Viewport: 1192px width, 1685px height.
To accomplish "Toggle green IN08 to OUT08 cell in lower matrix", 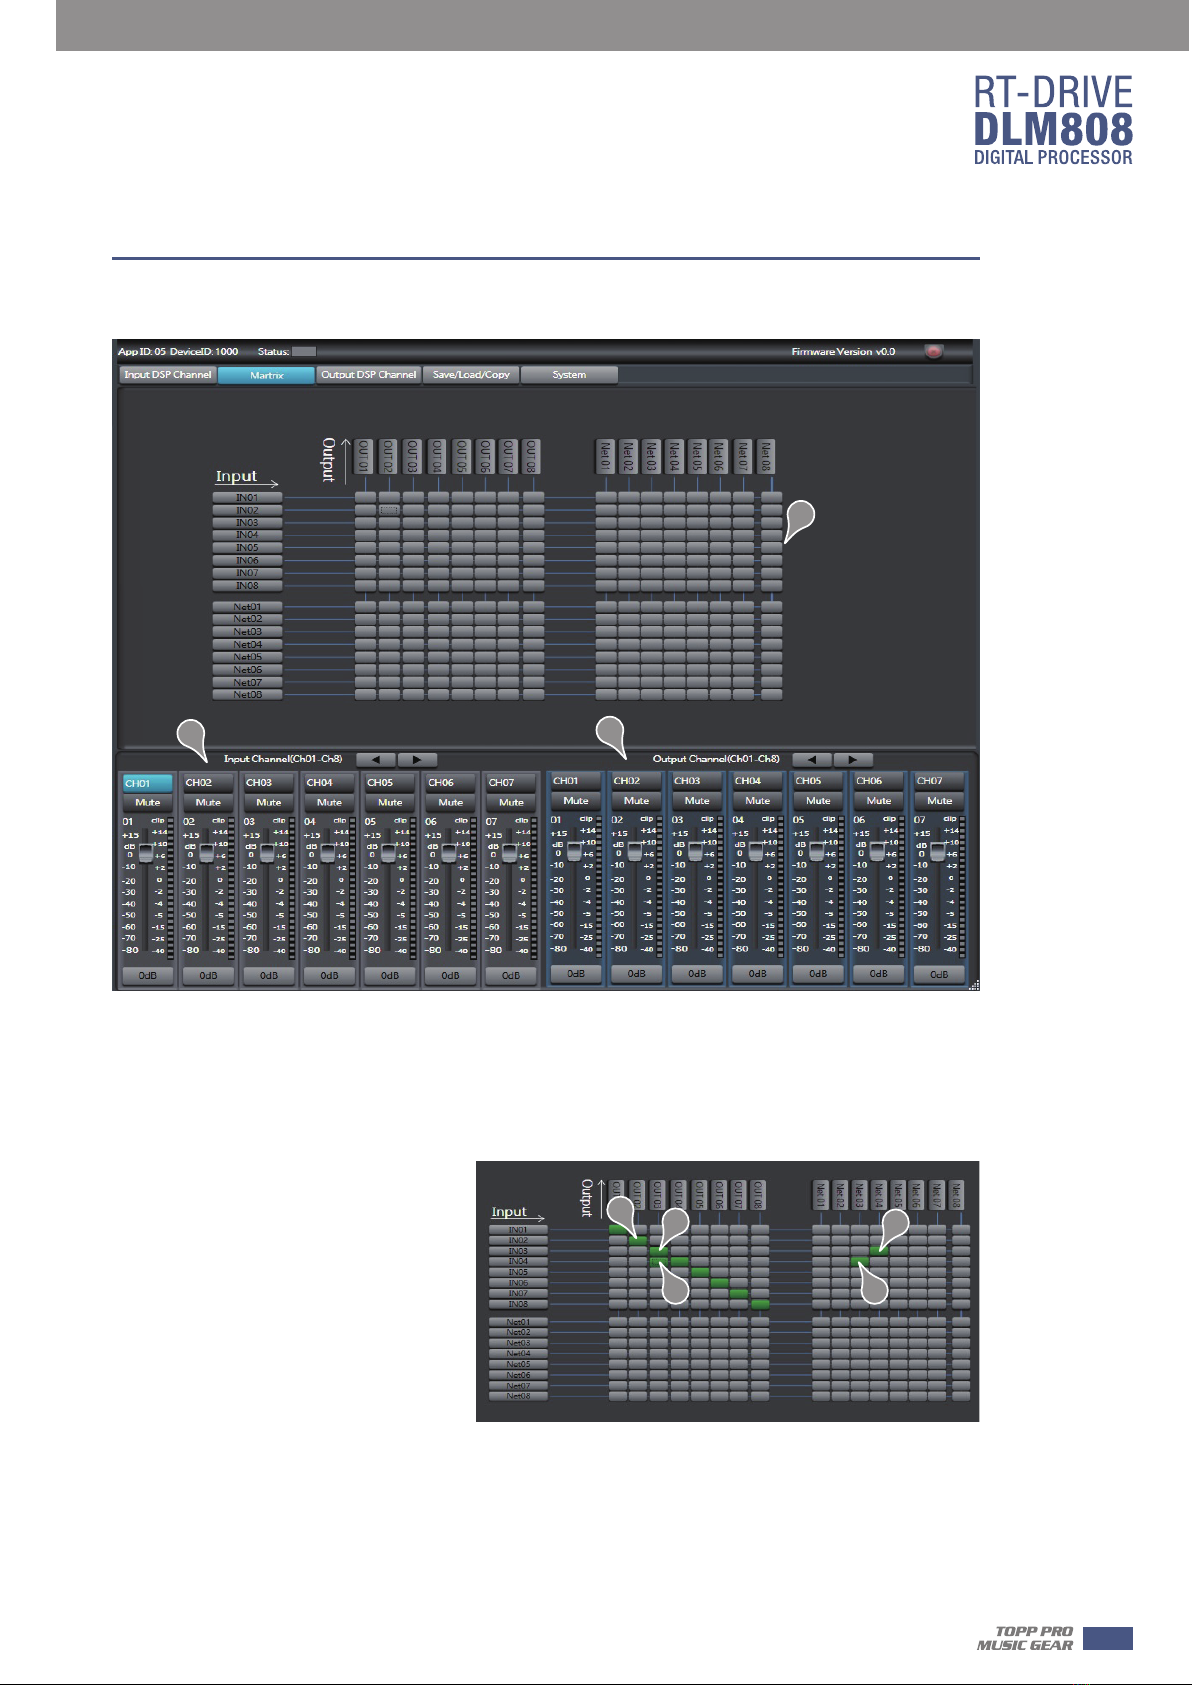I will click(x=760, y=1304).
